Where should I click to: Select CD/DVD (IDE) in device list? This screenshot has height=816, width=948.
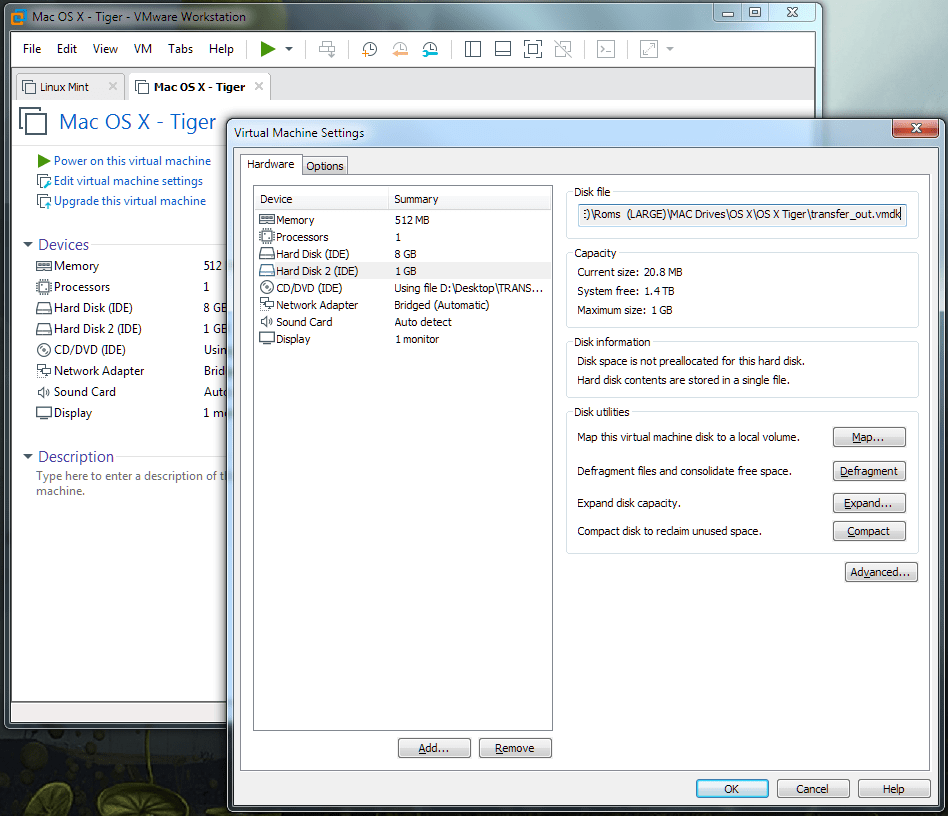point(309,288)
